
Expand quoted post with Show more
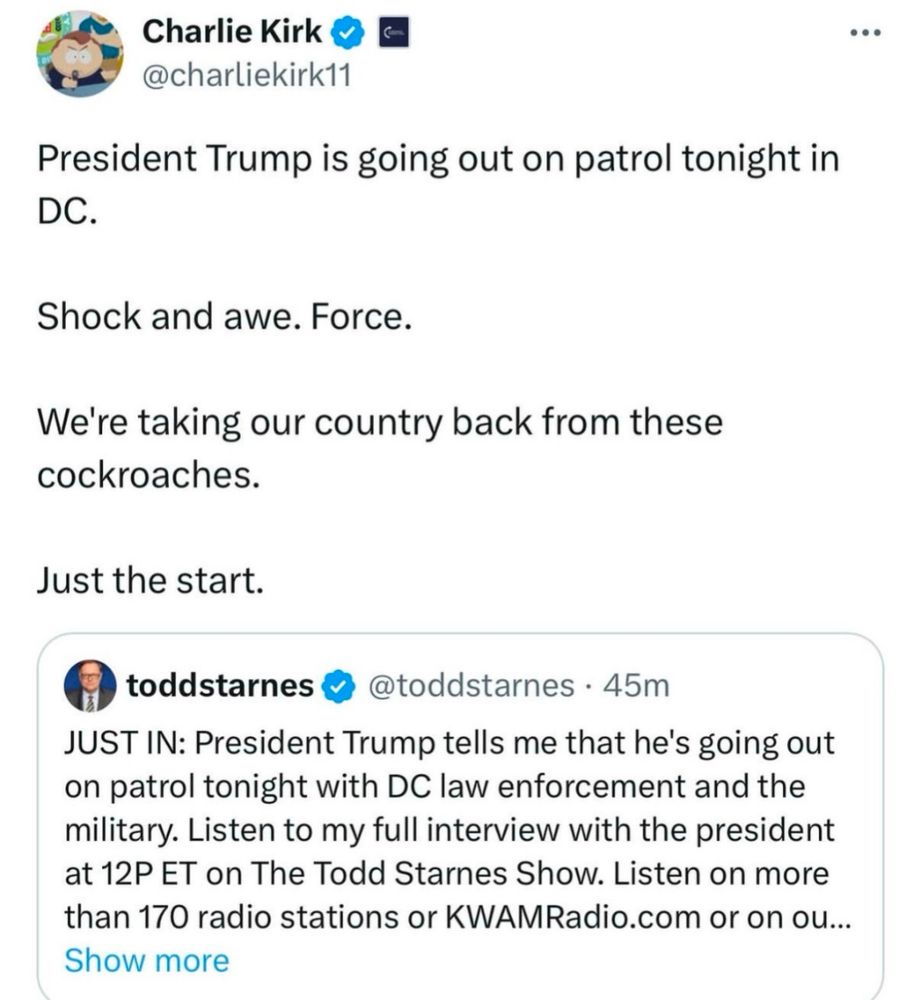point(147,960)
